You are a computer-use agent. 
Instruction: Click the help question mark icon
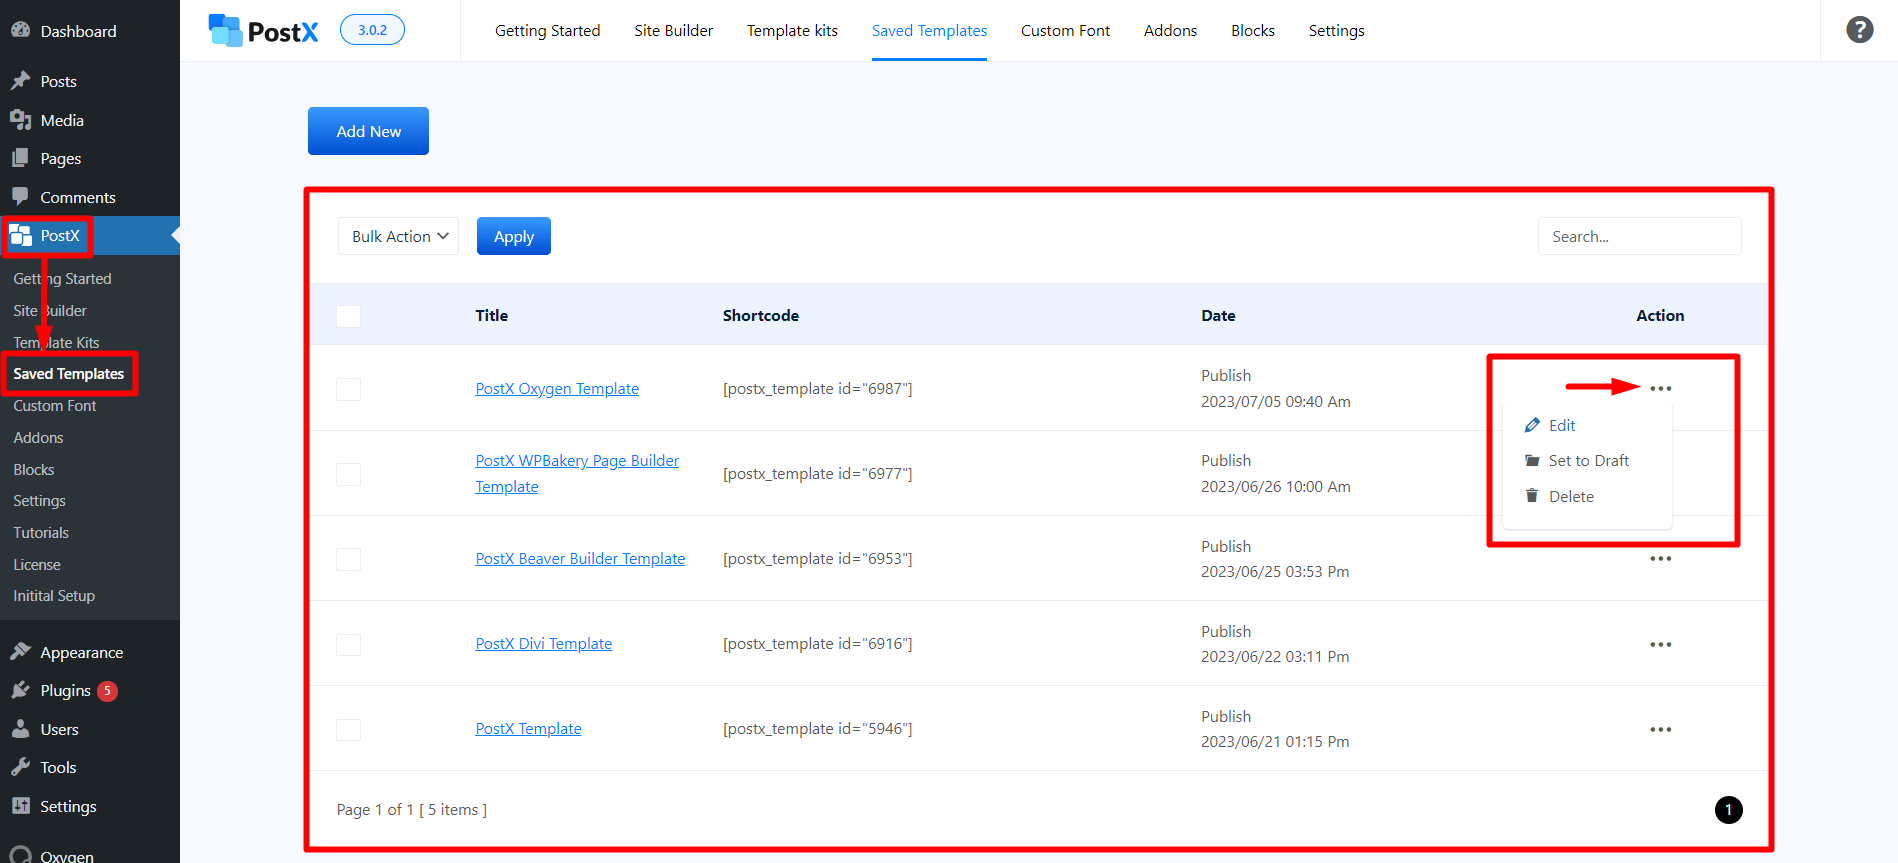point(1859,30)
